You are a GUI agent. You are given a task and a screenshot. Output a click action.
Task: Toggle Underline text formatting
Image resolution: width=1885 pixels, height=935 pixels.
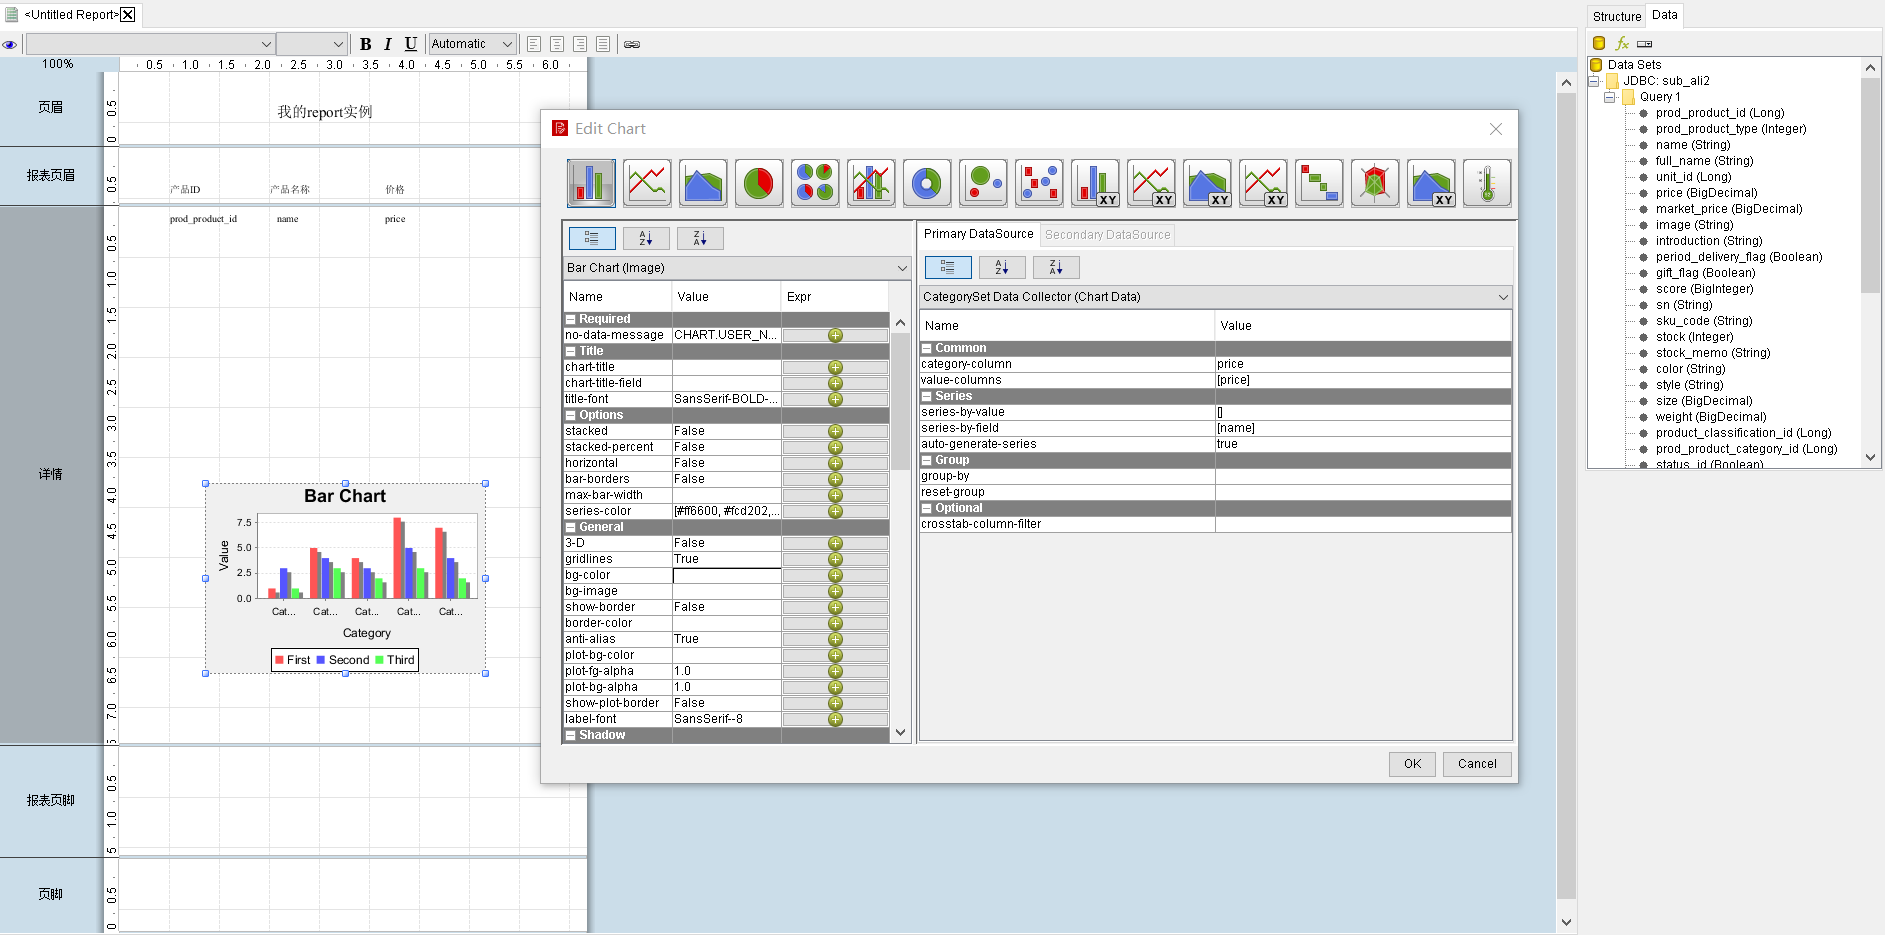[x=411, y=44]
